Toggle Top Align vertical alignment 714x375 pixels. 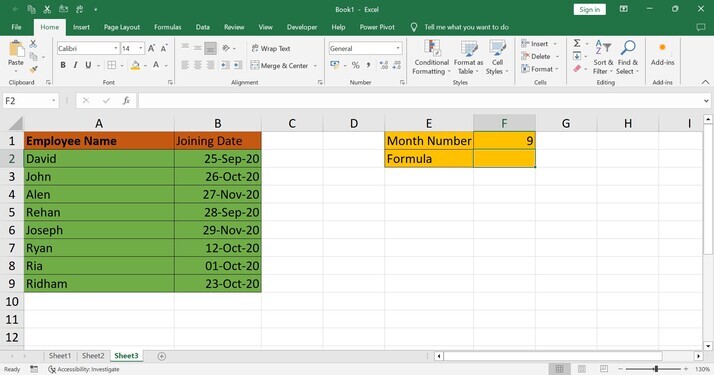pyautogui.click(x=185, y=48)
